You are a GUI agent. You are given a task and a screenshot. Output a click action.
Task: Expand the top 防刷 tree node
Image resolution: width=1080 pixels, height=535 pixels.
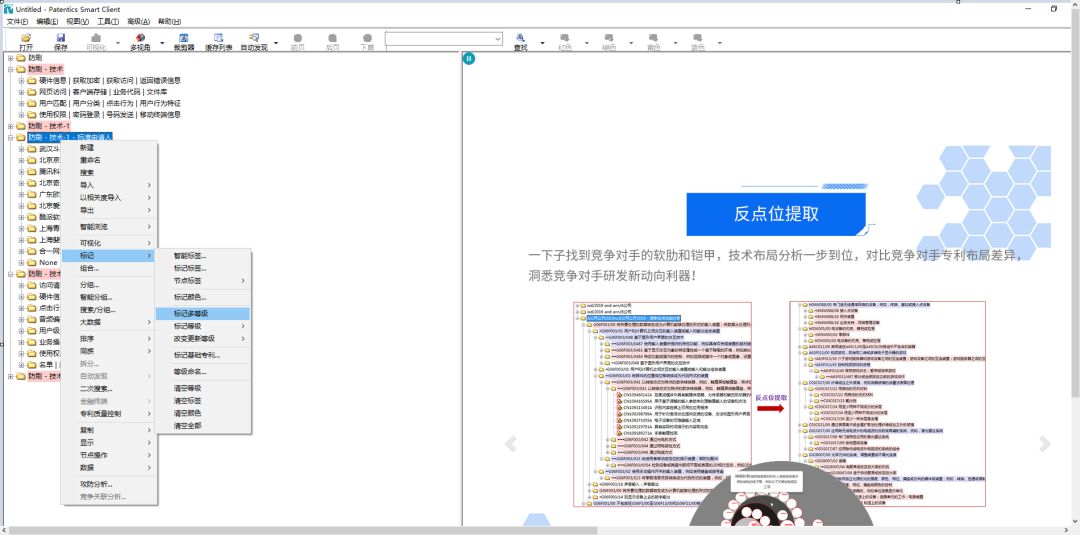coord(10,58)
